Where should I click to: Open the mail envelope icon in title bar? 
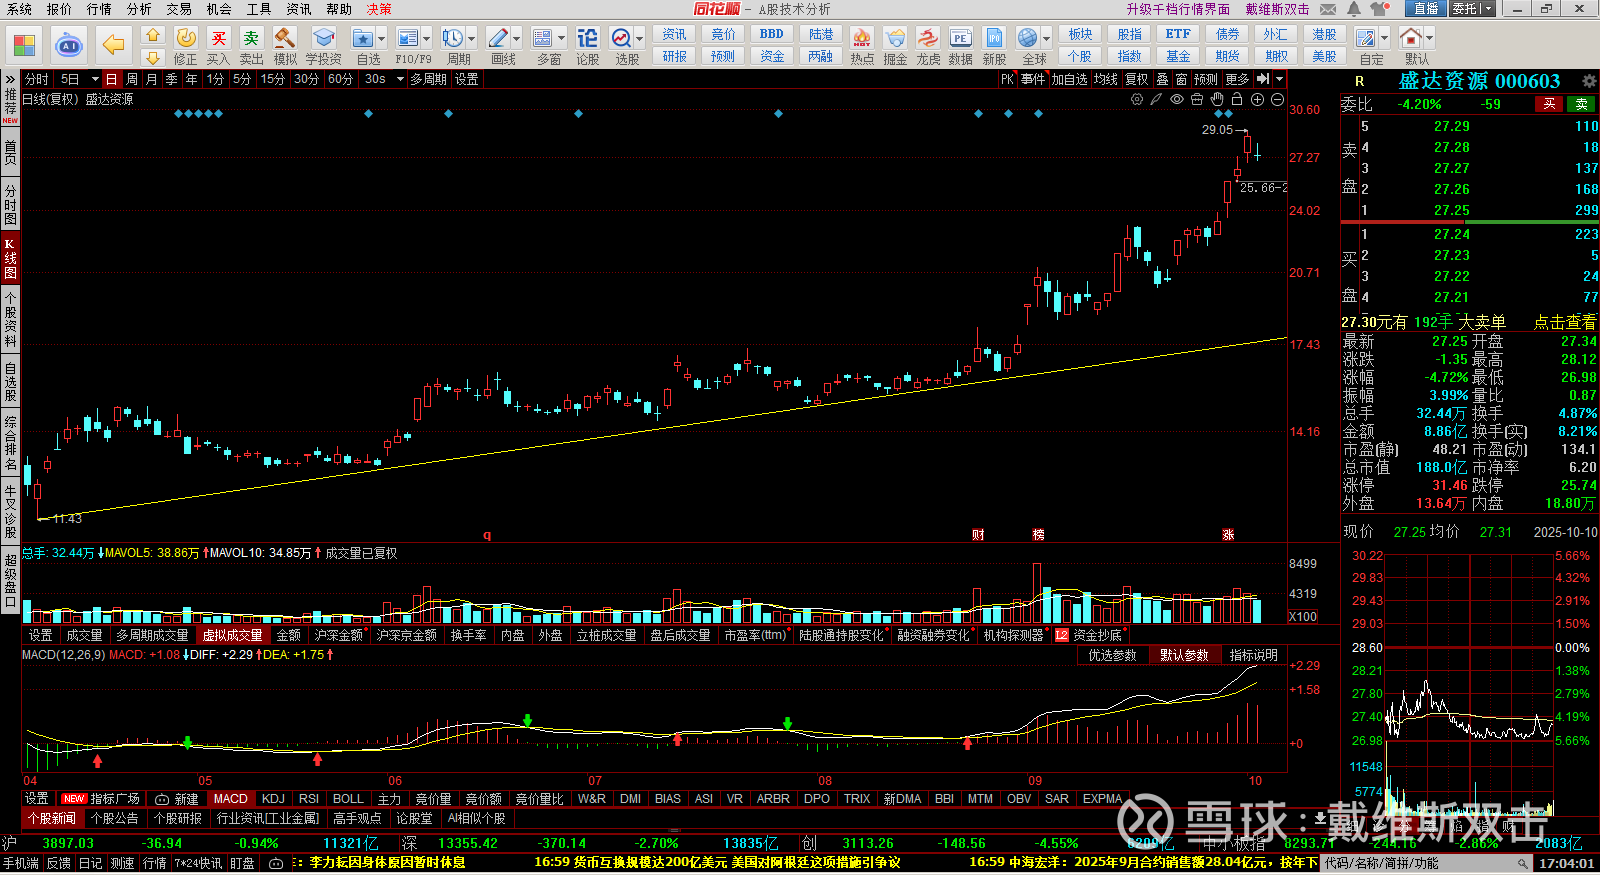tap(1328, 9)
